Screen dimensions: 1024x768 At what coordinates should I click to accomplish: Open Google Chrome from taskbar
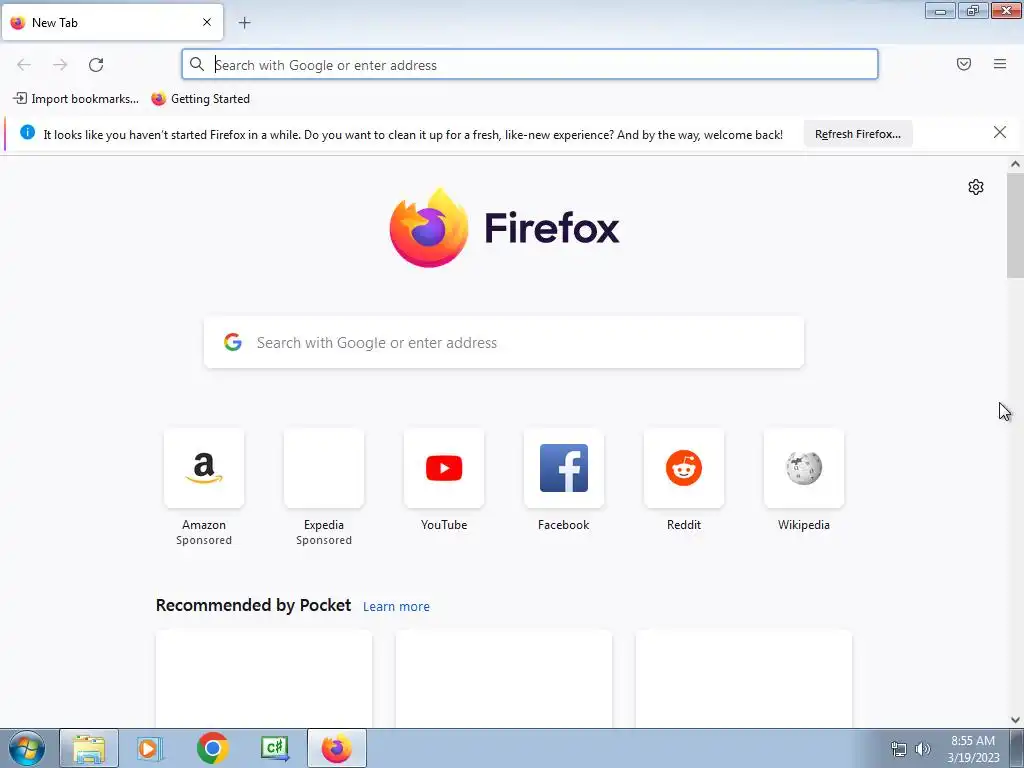pos(212,748)
